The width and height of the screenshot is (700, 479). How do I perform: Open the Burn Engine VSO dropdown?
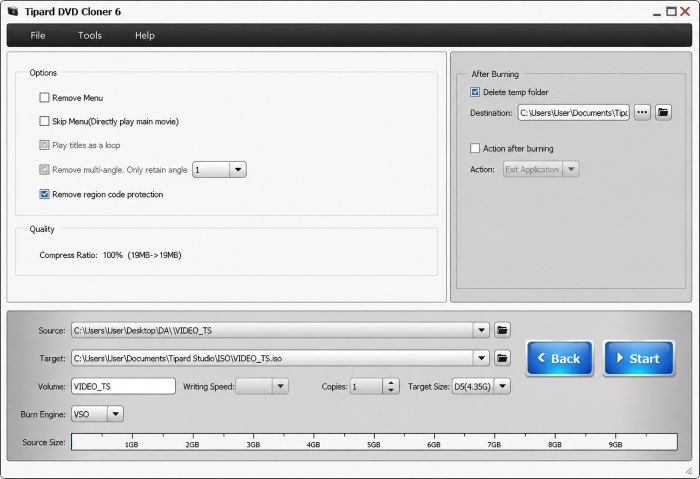115,414
